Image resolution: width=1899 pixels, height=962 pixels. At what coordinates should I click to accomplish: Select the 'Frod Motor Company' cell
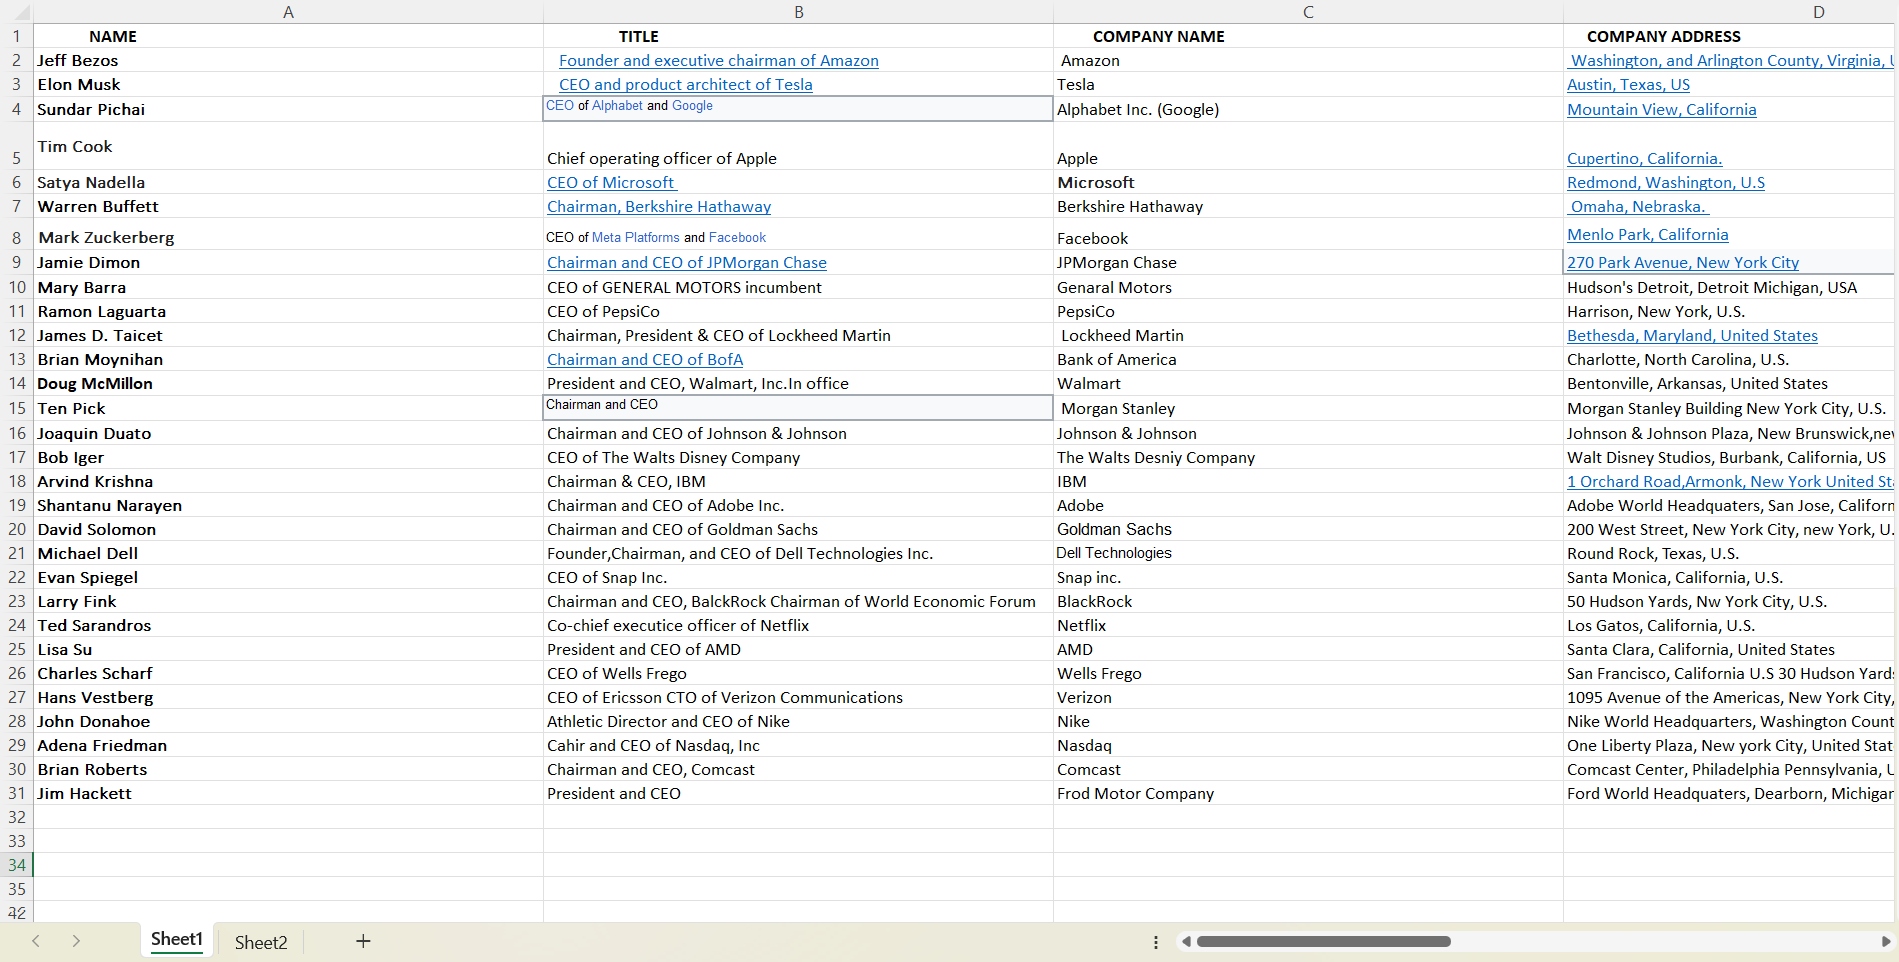[1308, 794]
